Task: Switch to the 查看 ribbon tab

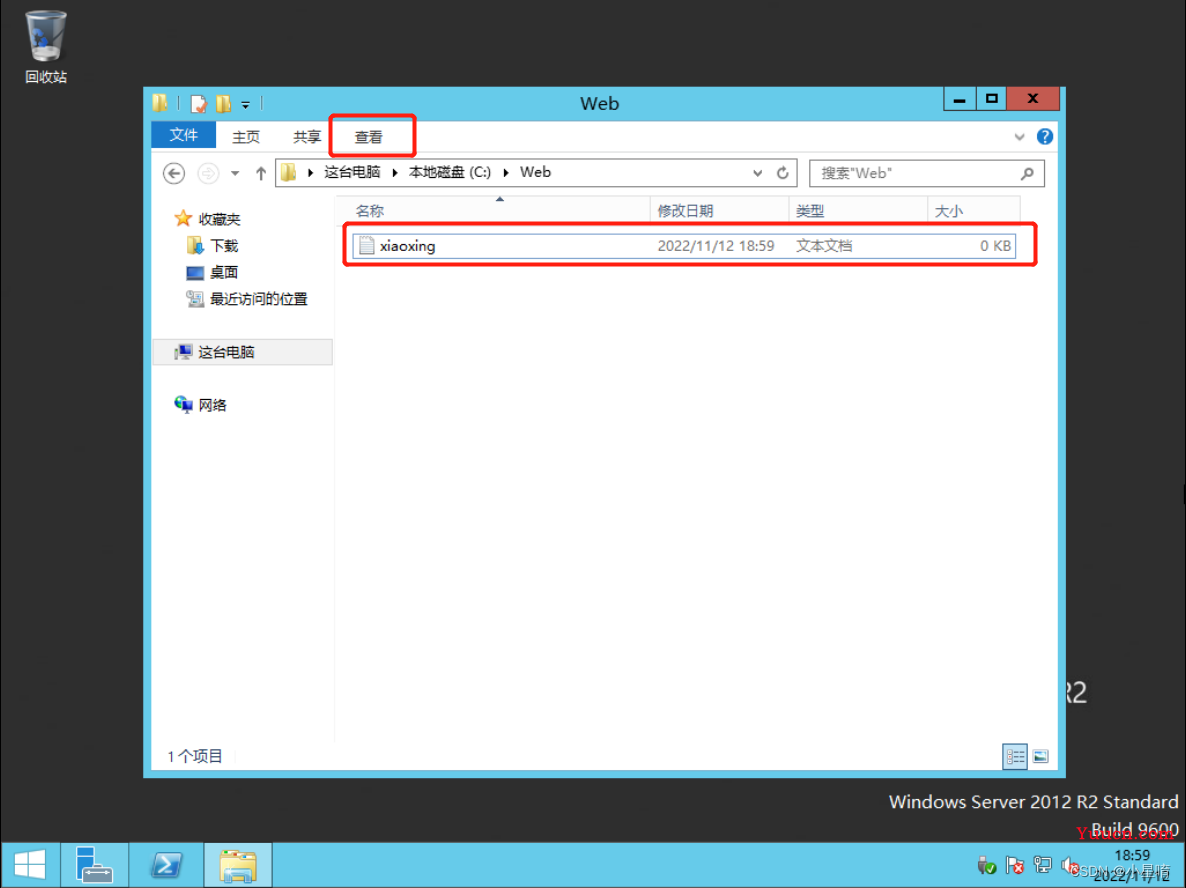Action: point(369,137)
